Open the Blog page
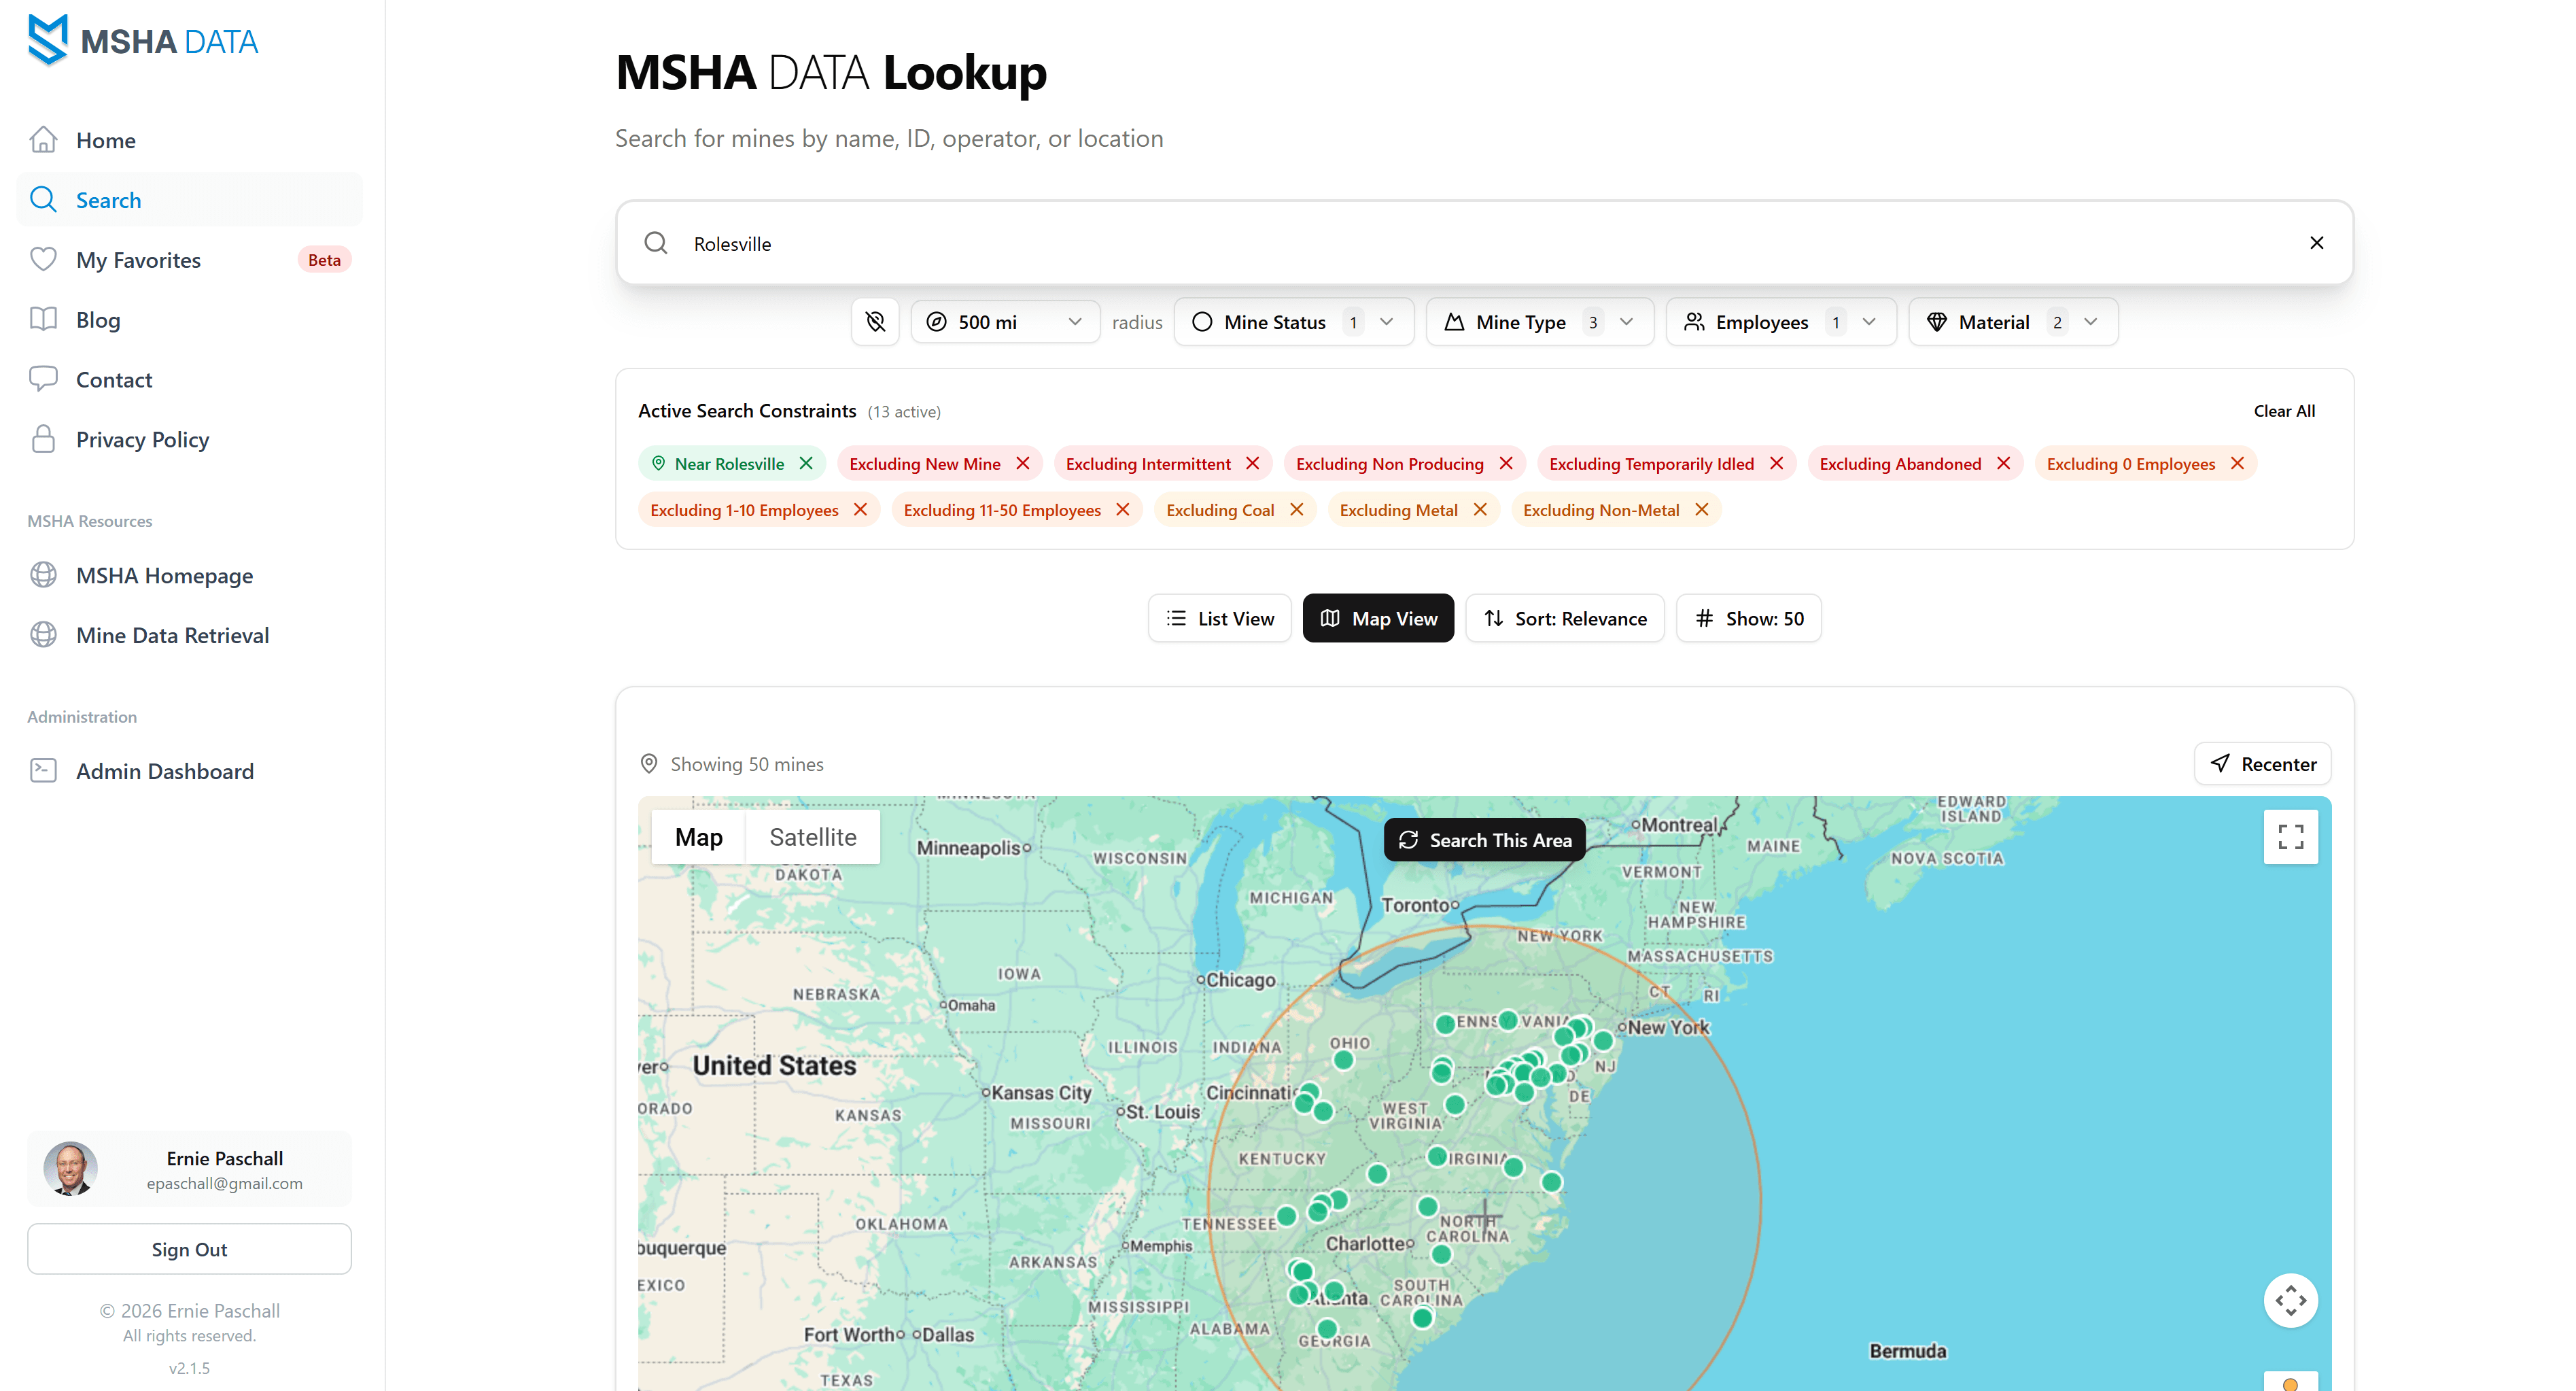Viewport: 2576px width, 1391px height. pyautogui.click(x=98, y=319)
